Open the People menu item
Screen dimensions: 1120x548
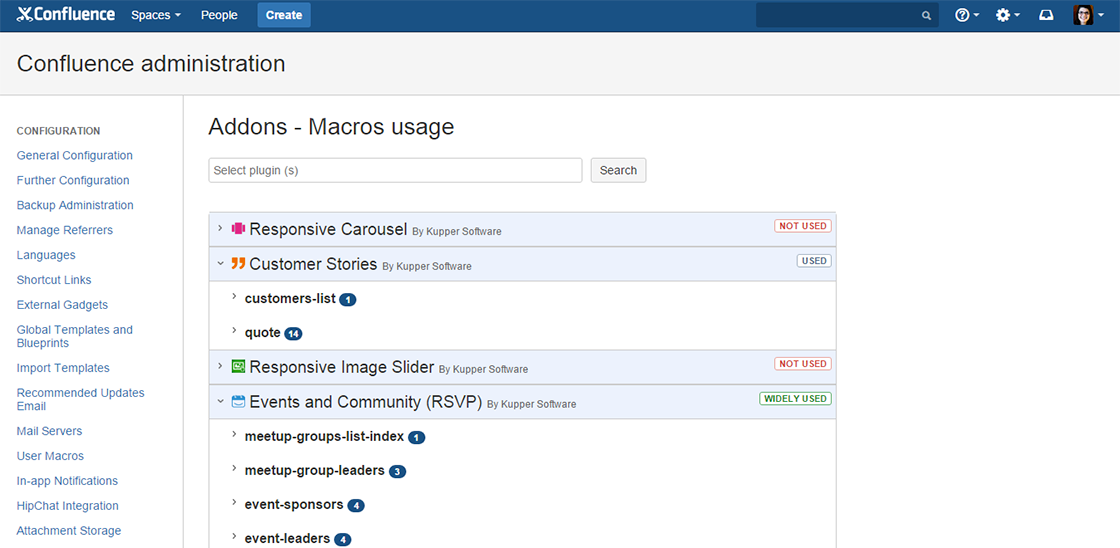pos(219,15)
